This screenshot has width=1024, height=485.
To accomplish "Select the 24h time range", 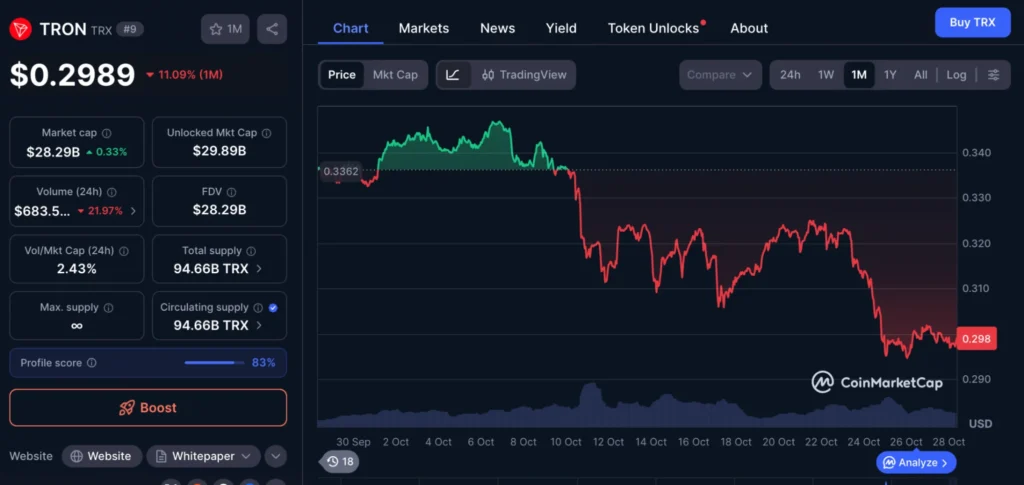I will [x=790, y=75].
